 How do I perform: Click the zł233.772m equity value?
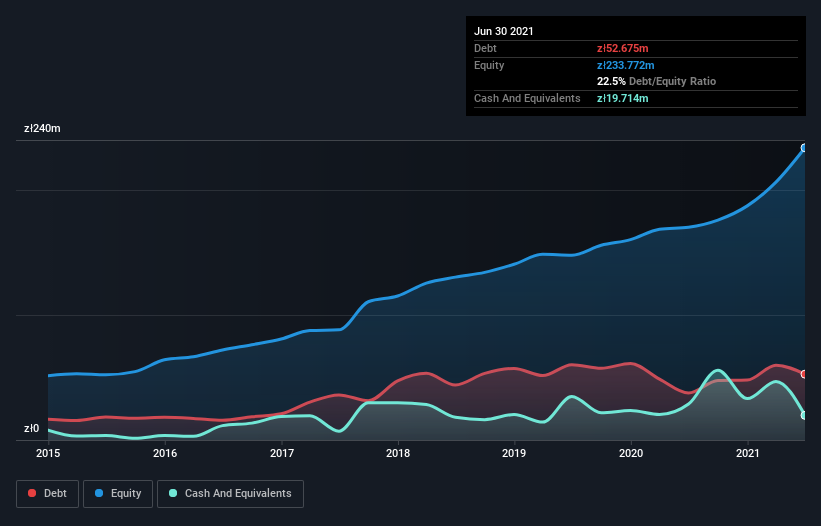click(626, 65)
